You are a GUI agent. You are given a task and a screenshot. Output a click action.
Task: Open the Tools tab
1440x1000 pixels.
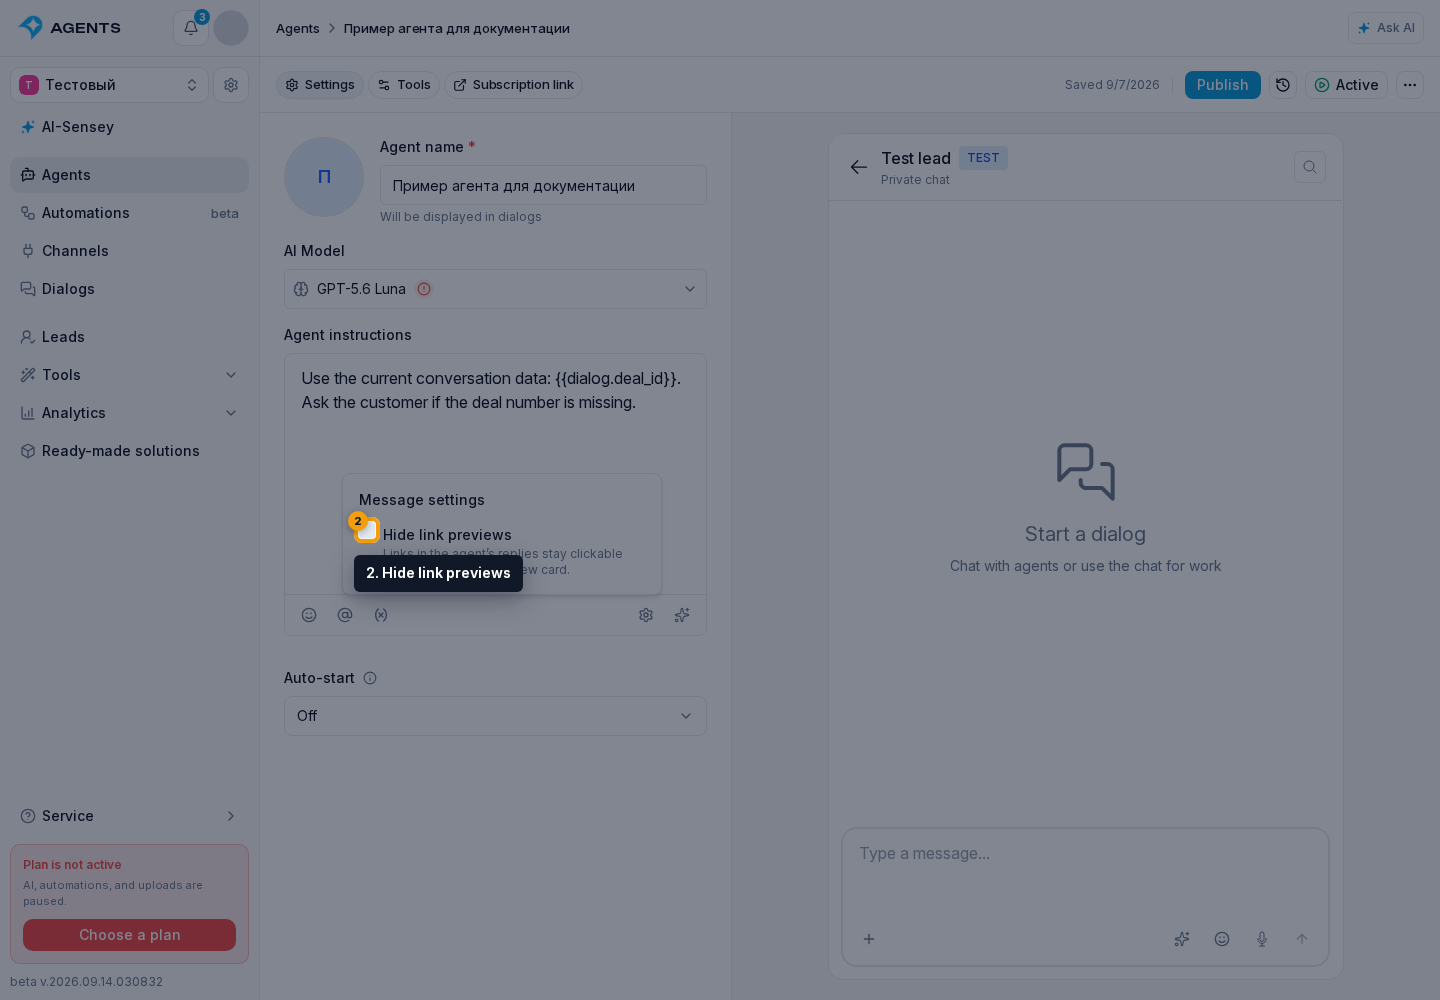pos(404,85)
